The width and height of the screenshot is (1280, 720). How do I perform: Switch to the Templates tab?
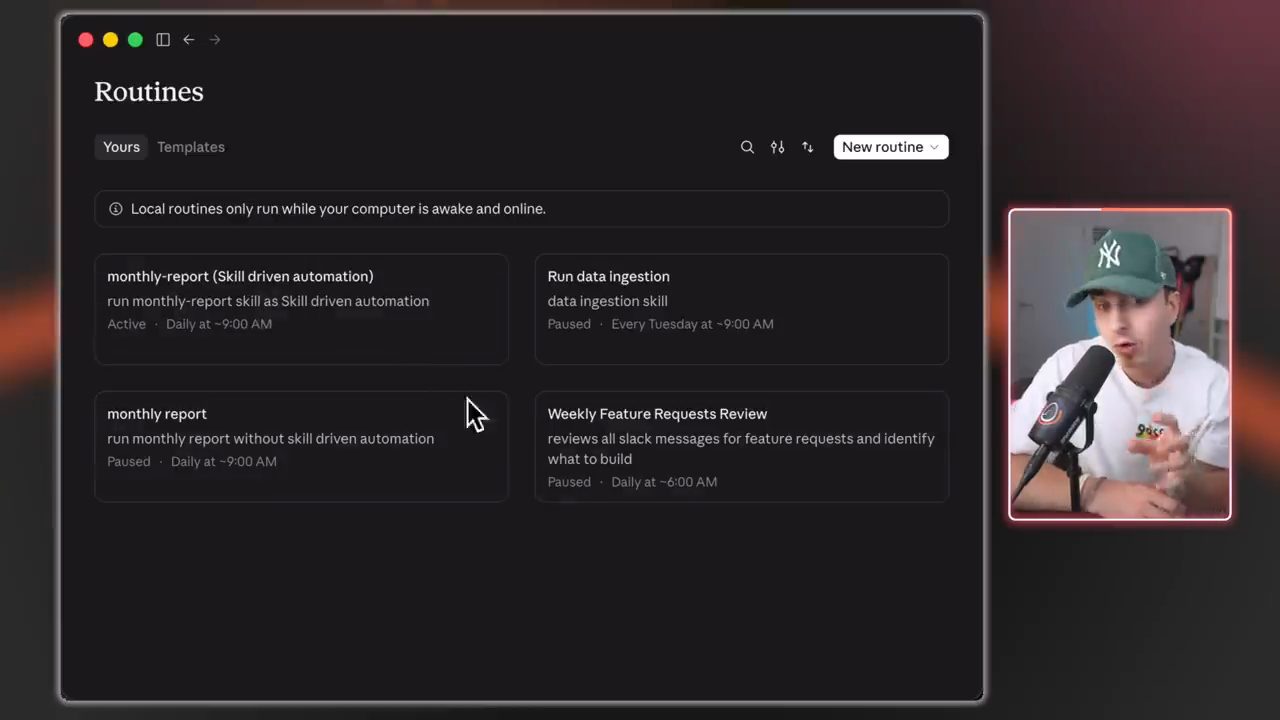(191, 147)
